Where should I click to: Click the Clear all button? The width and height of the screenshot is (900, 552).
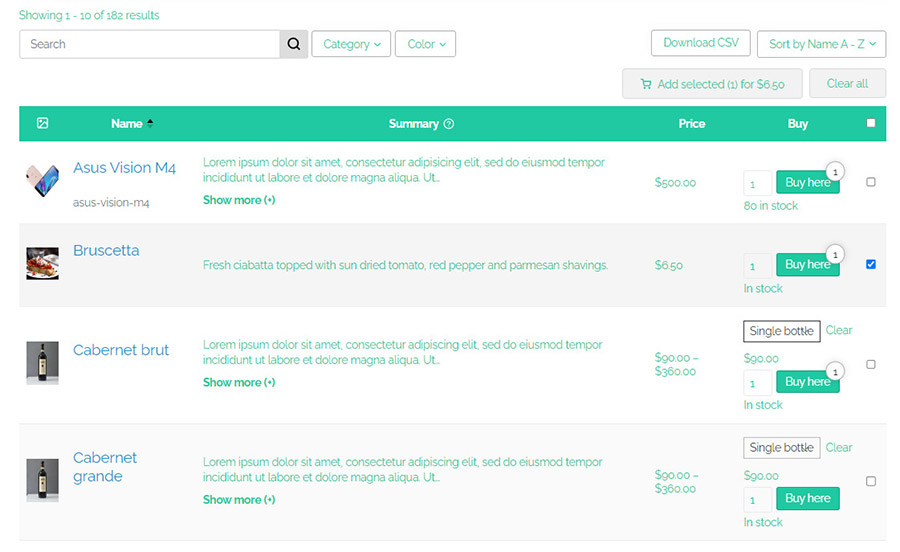click(x=847, y=84)
